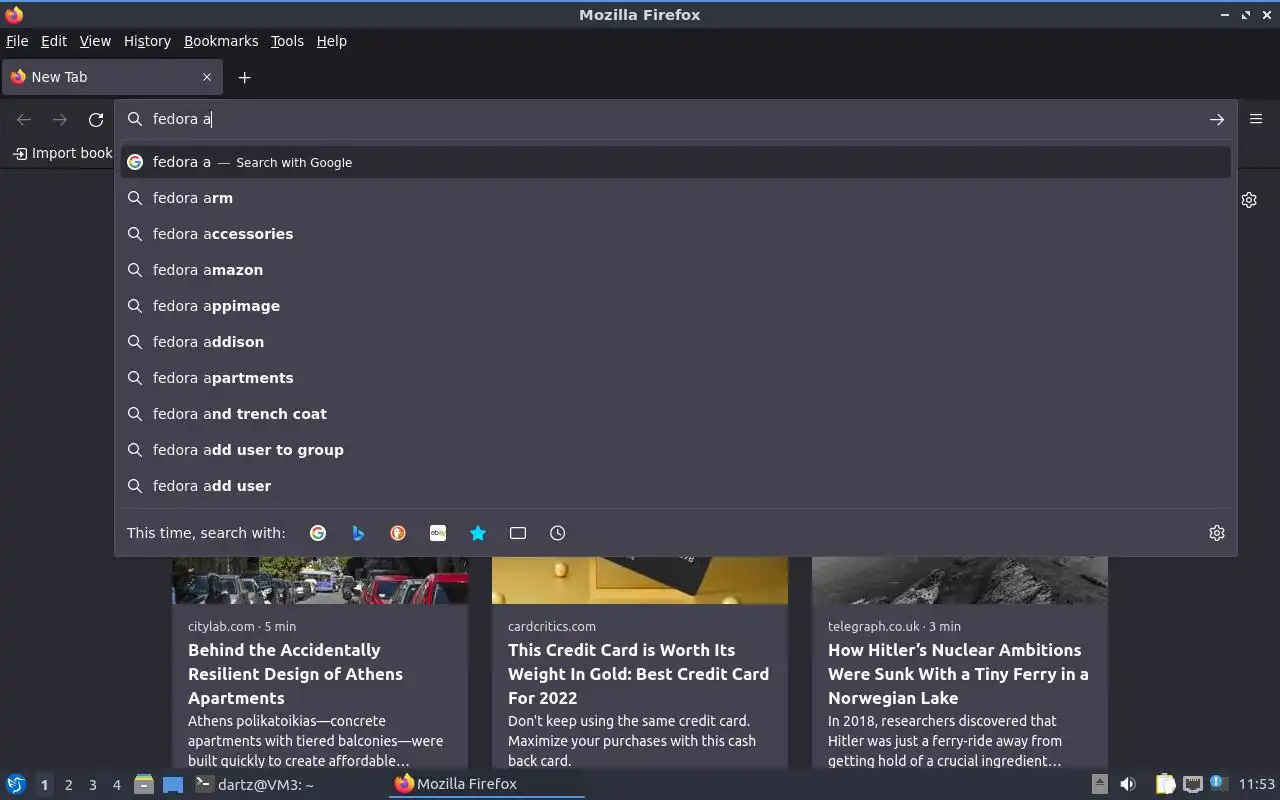Search with DuckDuckGo one-off engine icon
Image resolution: width=1280 pixels, height=800 pixels.
point(398,533)
